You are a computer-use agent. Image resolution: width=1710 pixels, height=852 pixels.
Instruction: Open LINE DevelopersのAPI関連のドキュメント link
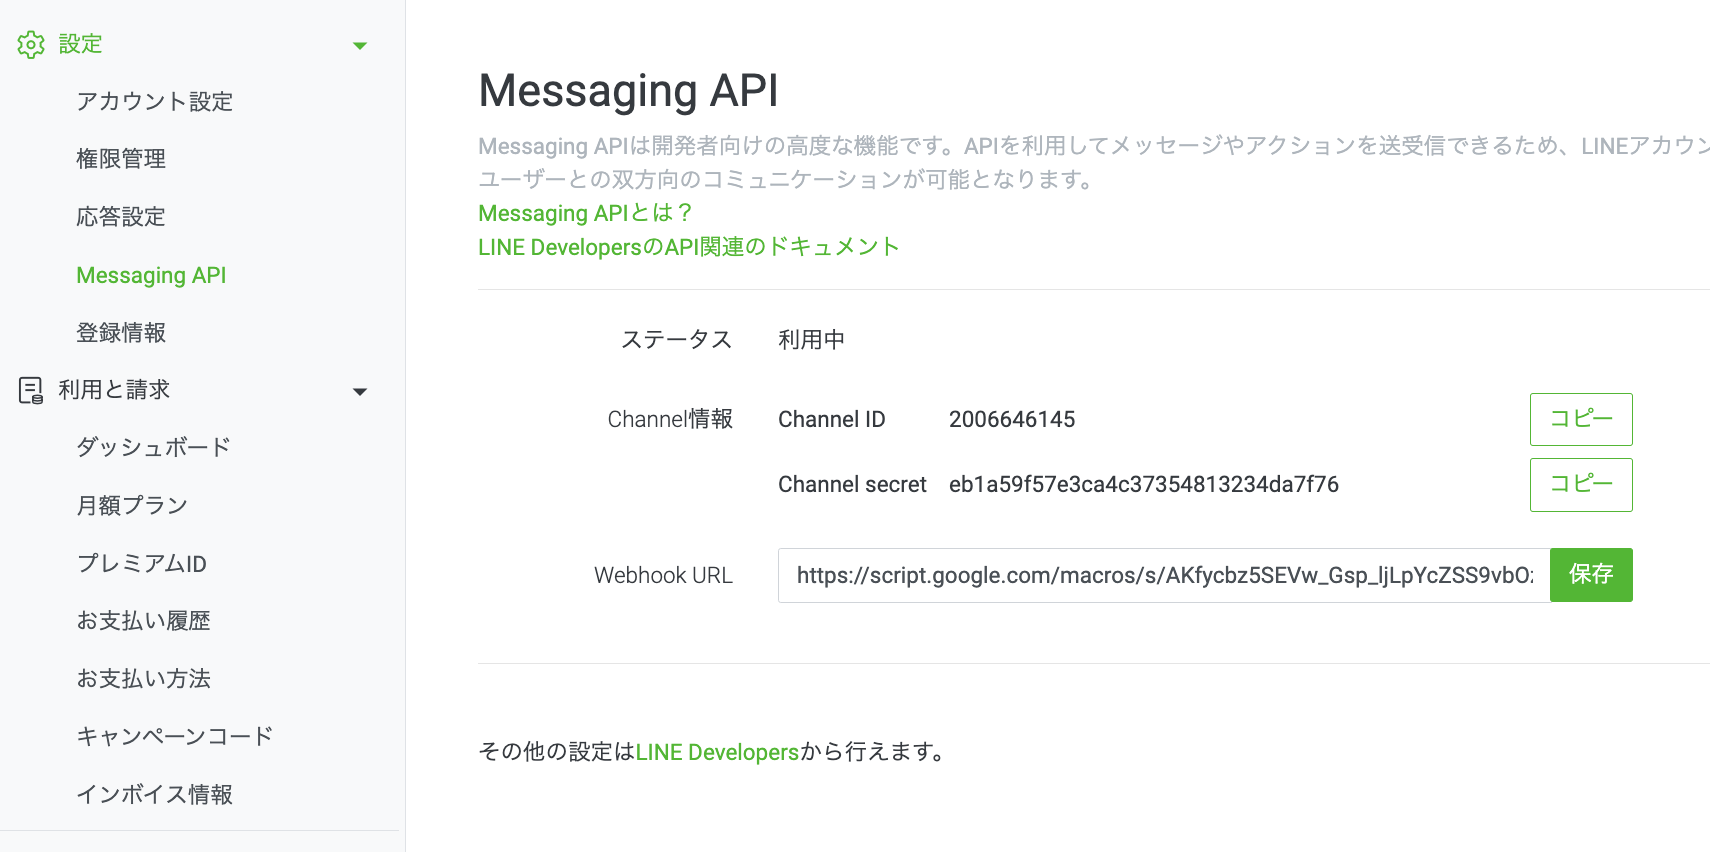click(x=689, y=247)
